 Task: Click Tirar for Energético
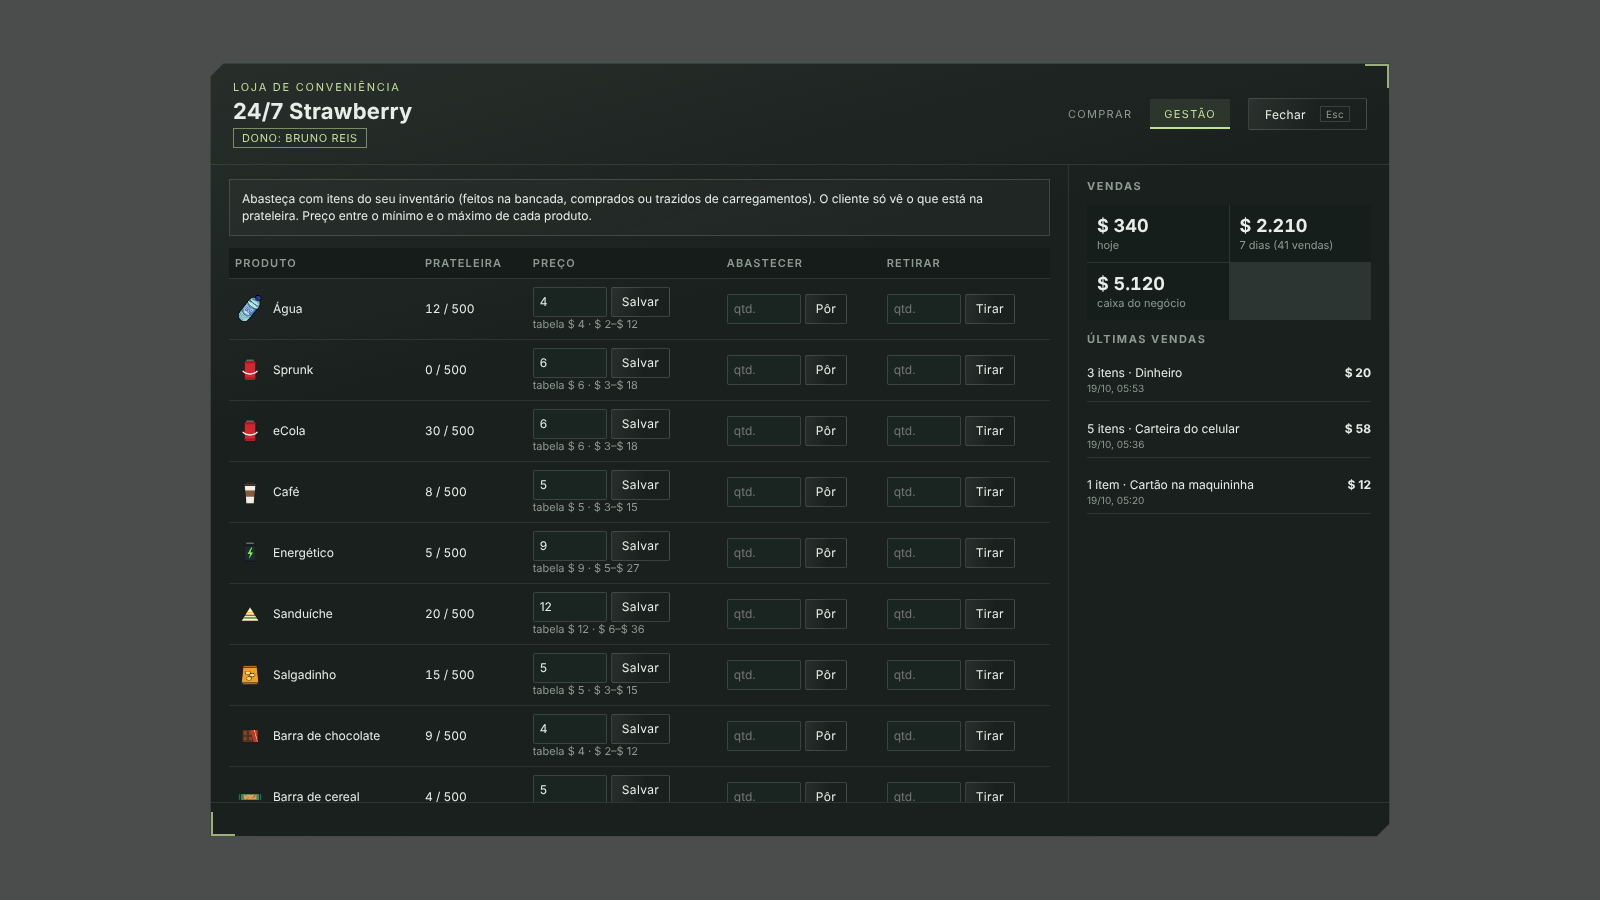pyautogui.click(x=990, y=553)
